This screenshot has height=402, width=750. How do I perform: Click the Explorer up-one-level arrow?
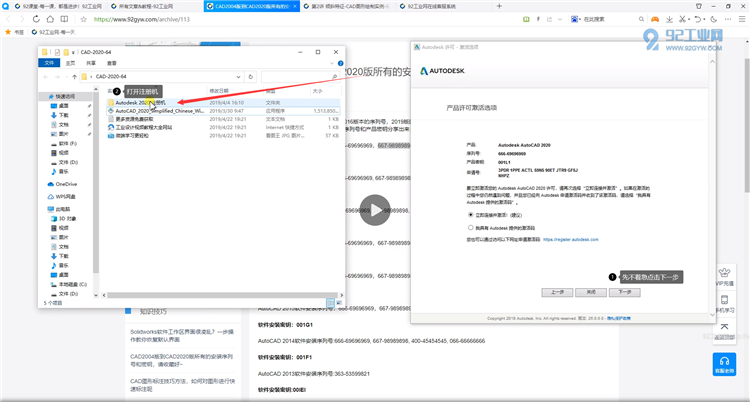click(74, 77)
